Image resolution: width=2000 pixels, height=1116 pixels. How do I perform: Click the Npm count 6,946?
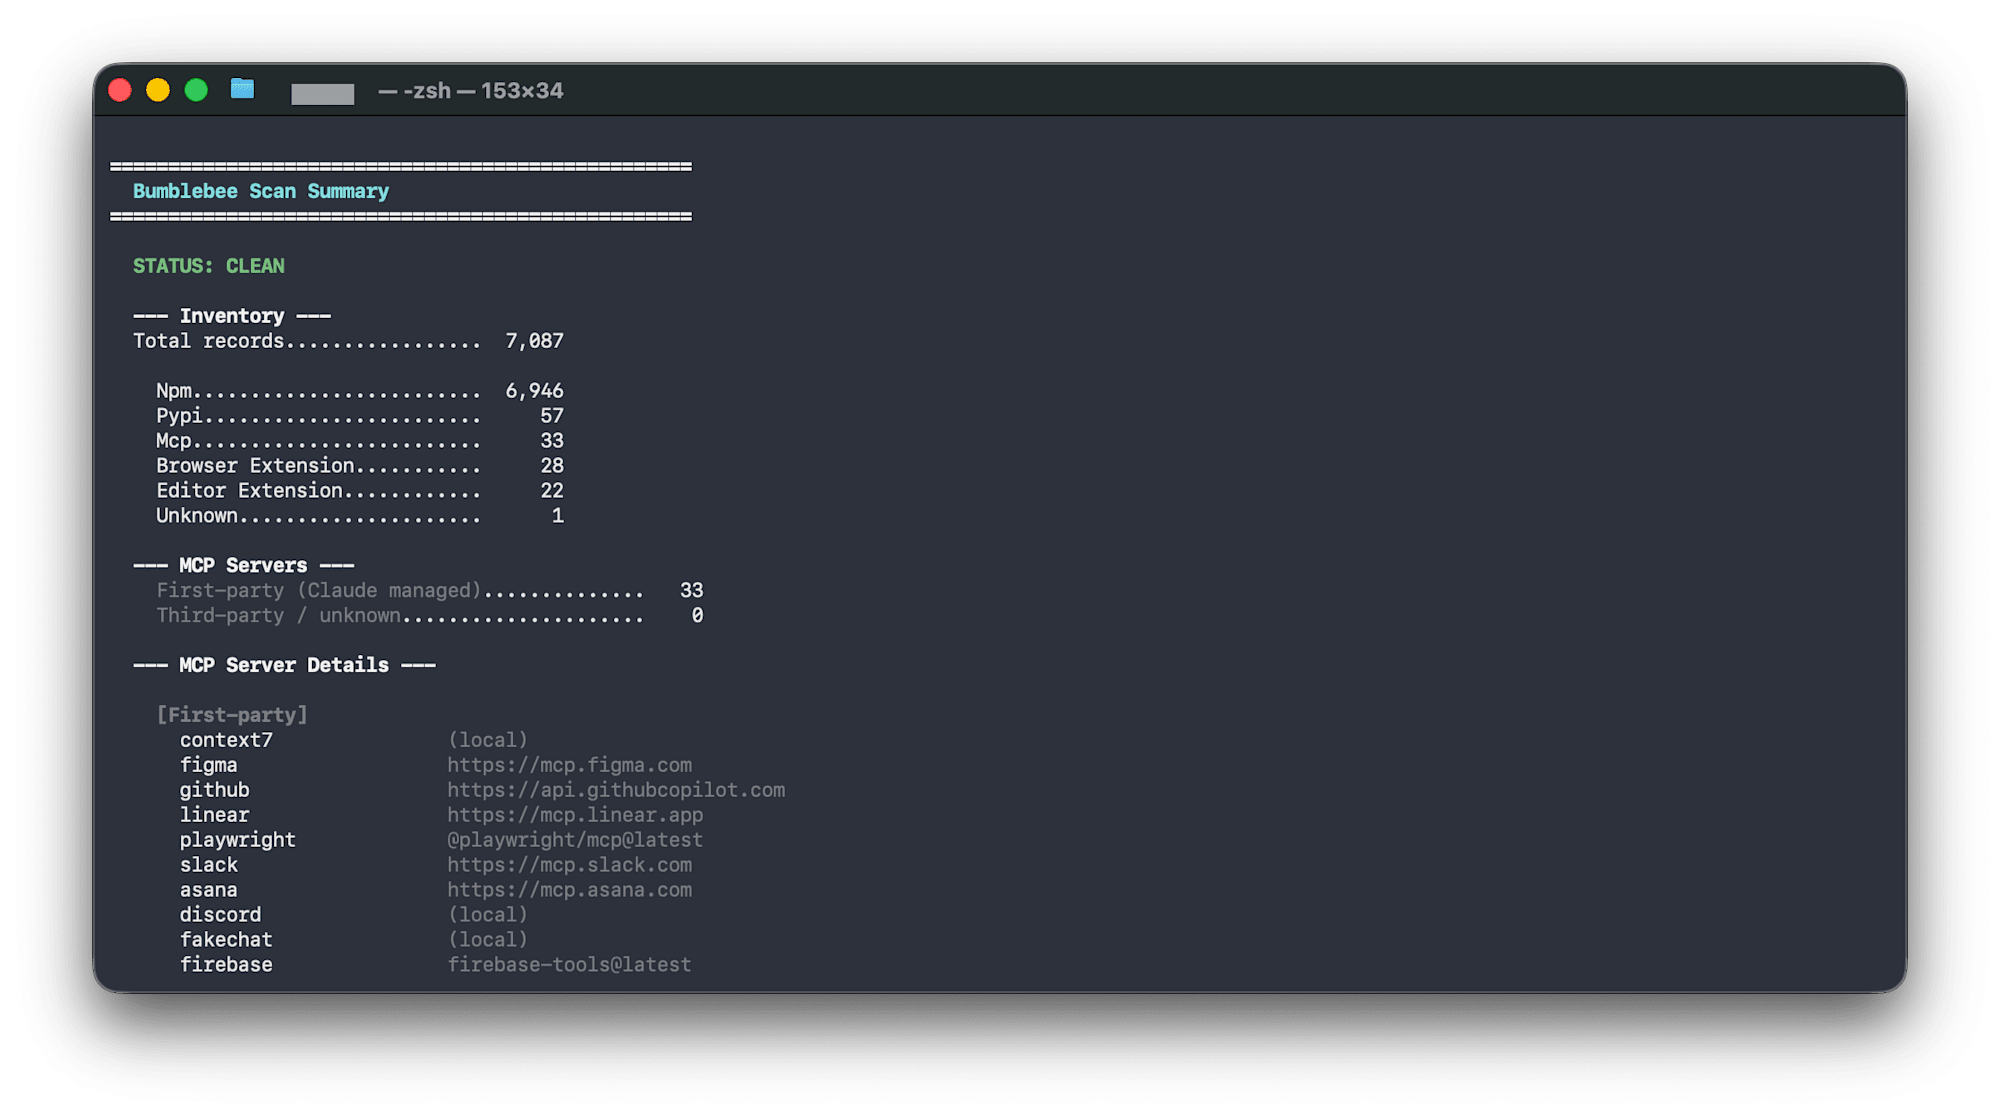[x=534, y=391]
